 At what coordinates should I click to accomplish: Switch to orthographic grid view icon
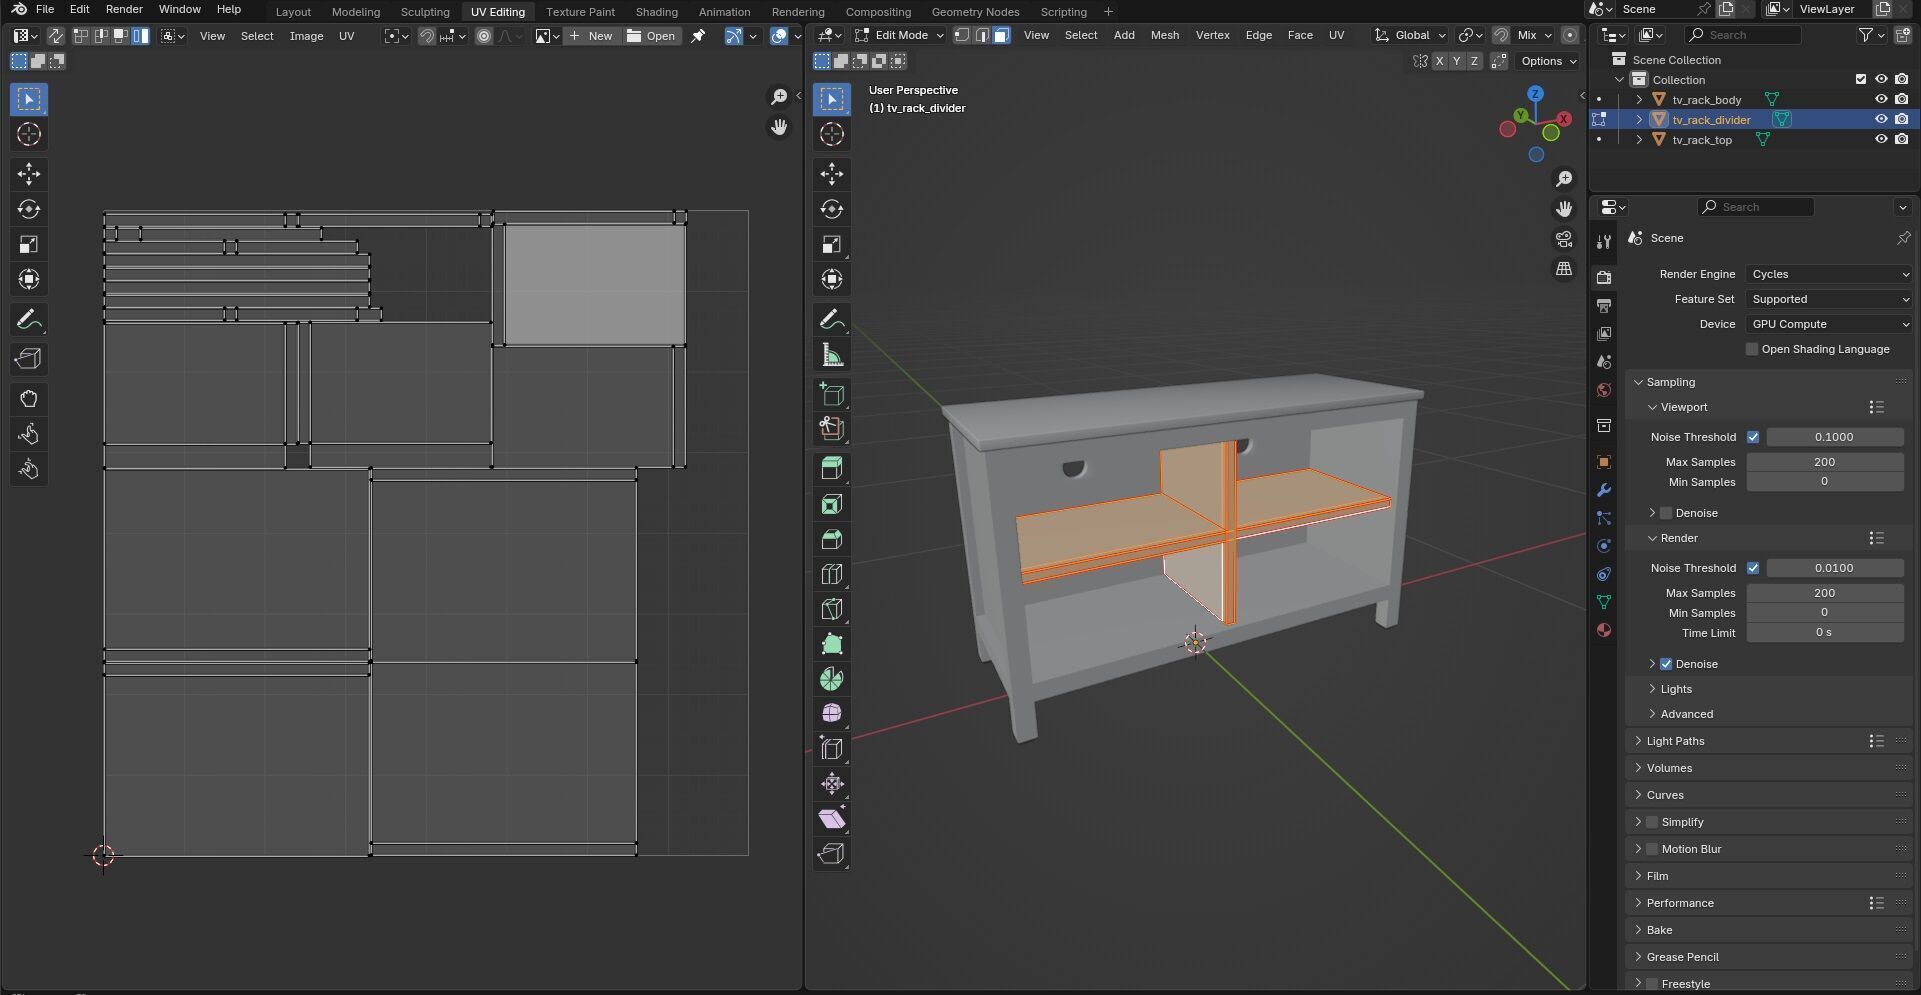click(1564, 269)
